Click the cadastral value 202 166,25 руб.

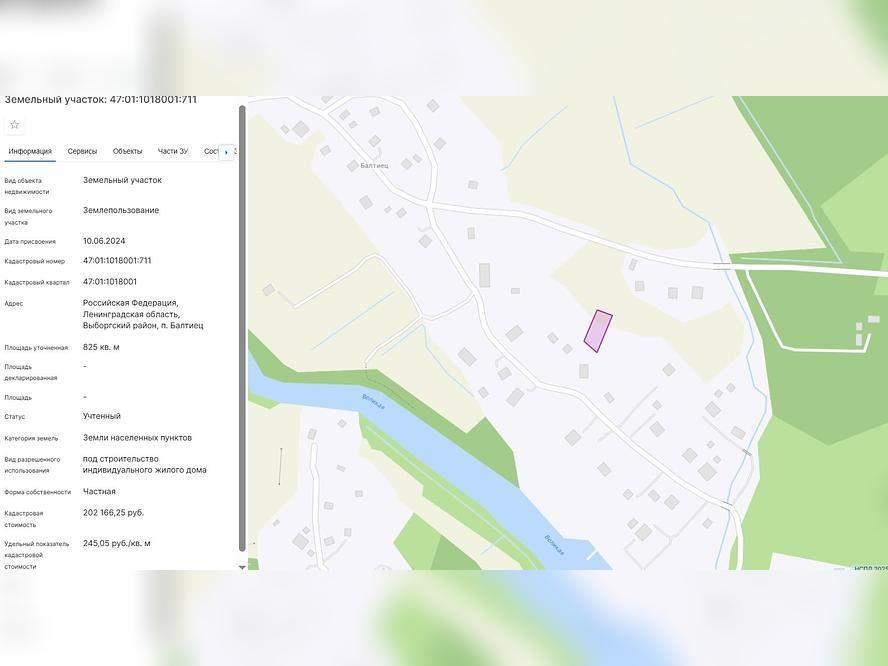pos(113,513)
